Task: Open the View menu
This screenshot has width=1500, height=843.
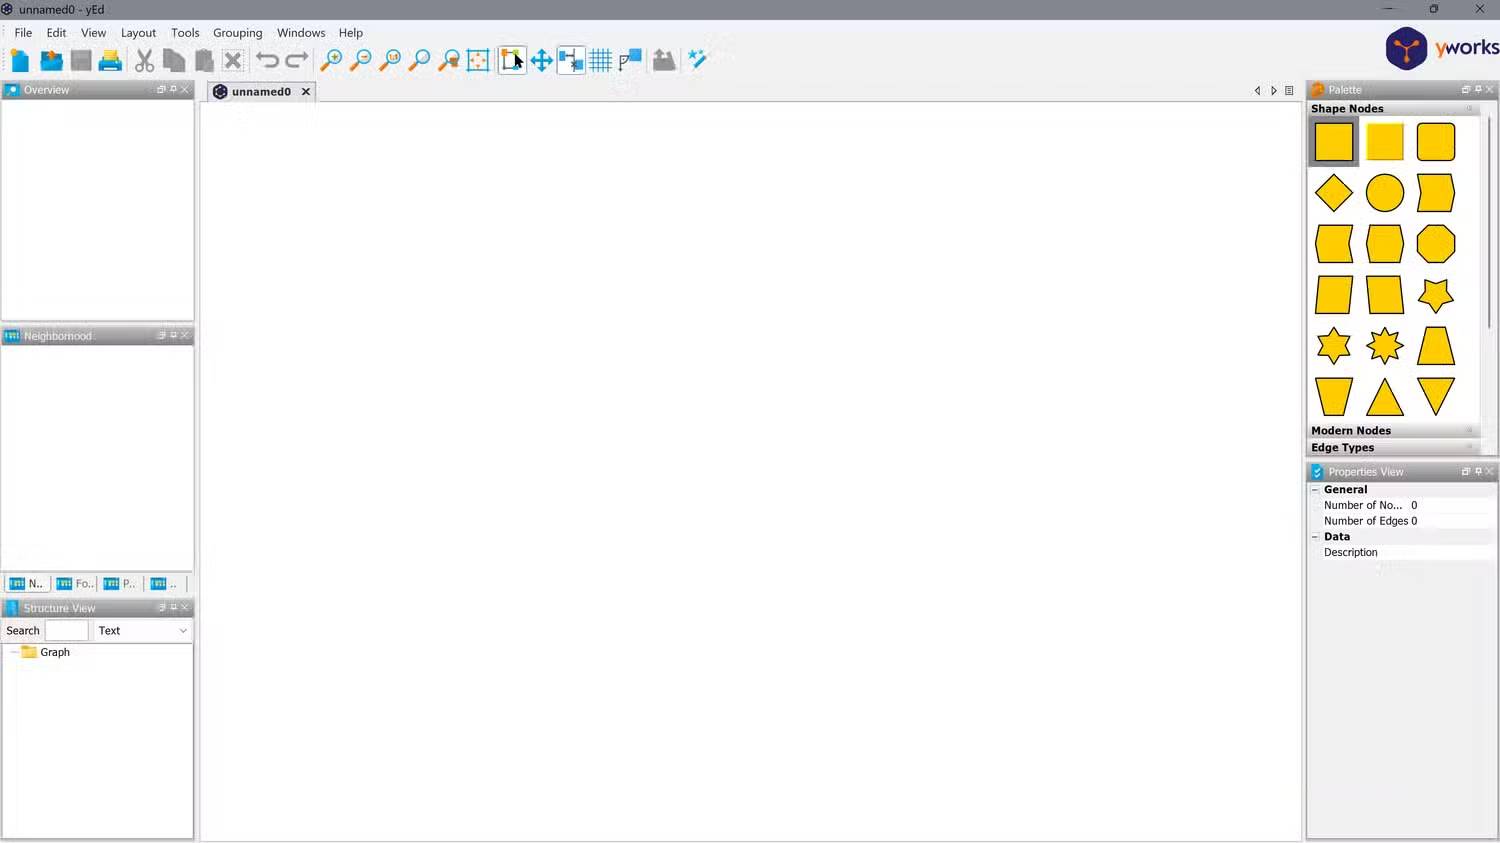Action: [x=93, y=33]
